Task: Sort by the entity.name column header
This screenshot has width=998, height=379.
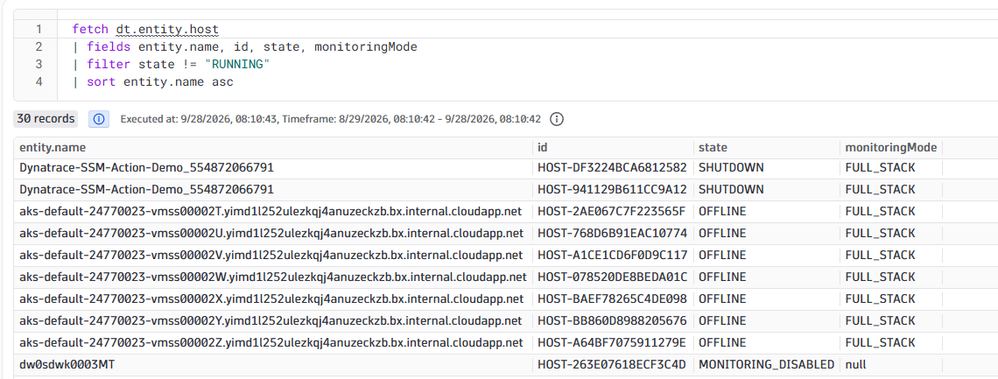Action: tap(52, 148)
